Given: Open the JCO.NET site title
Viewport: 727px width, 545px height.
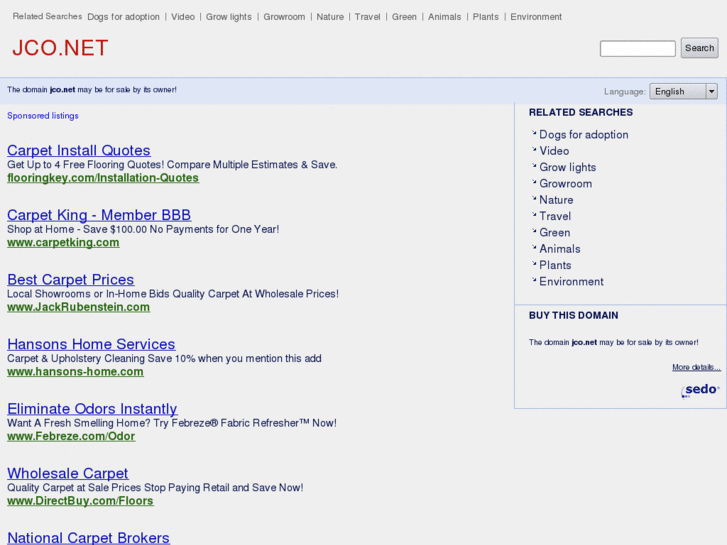Looking at the screenshot, I should coord(60,48).
